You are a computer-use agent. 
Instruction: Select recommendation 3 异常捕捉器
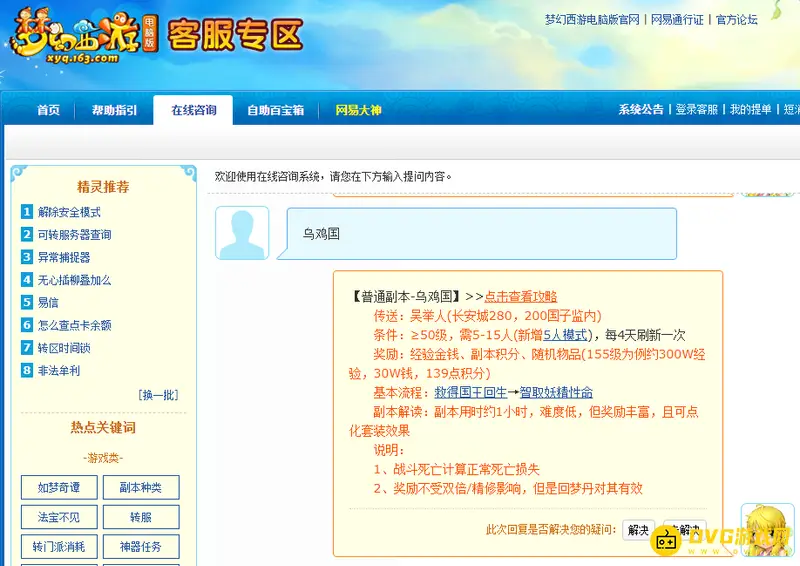pos(64,257)
